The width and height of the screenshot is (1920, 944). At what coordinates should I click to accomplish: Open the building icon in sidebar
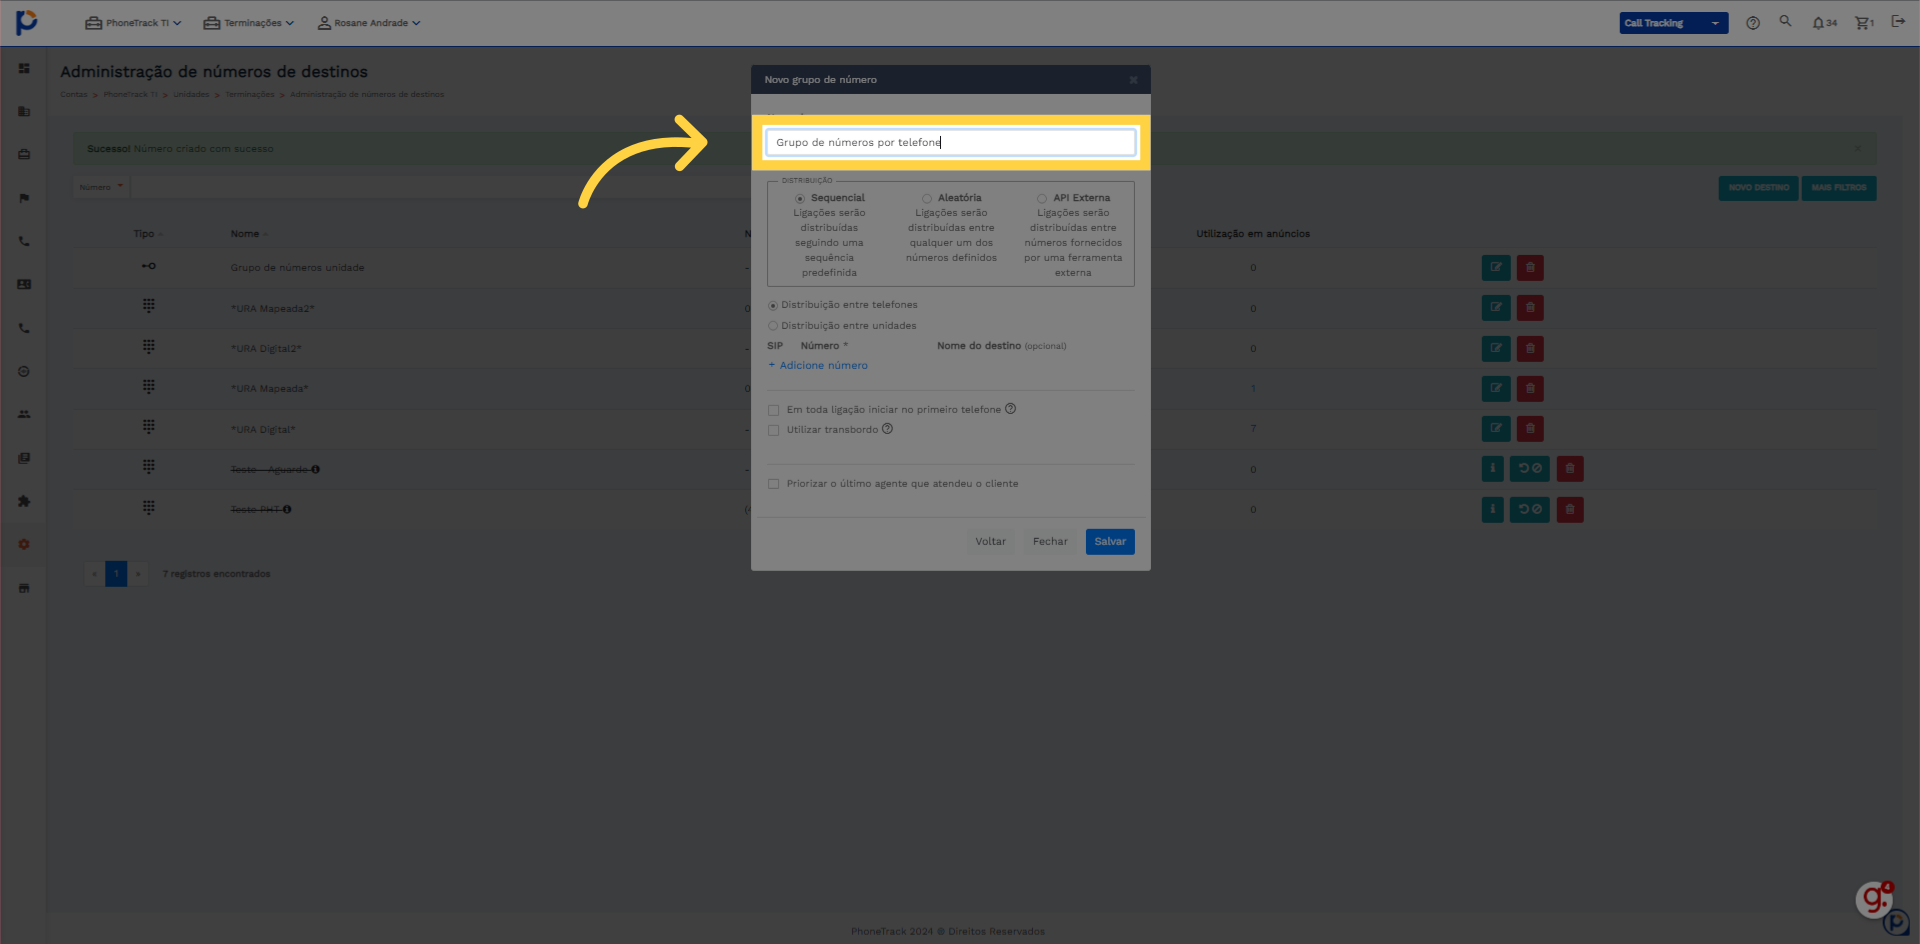pos(24,111)
